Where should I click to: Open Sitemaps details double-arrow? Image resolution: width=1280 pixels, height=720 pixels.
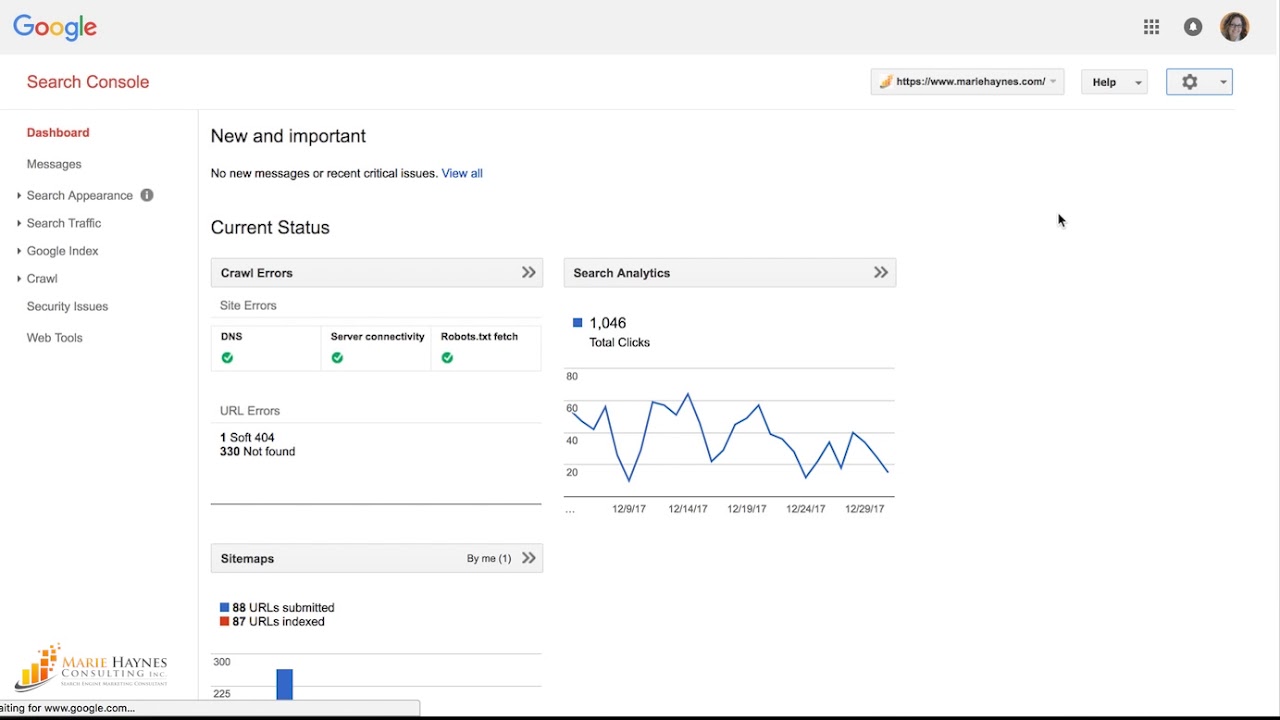(x=529, y=558)
